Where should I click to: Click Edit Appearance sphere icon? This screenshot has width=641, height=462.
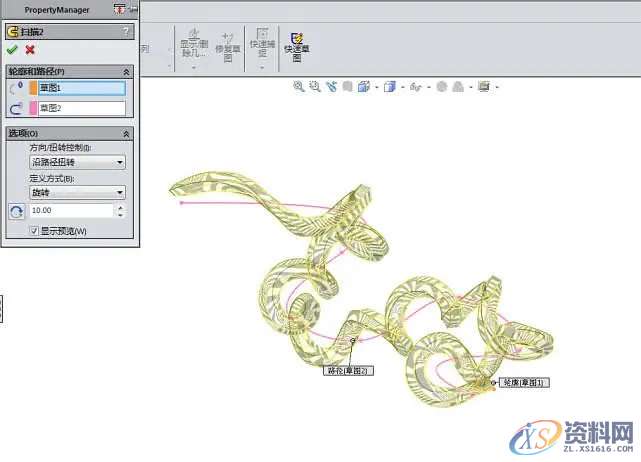pyautogui.click(x=442, y=86)
